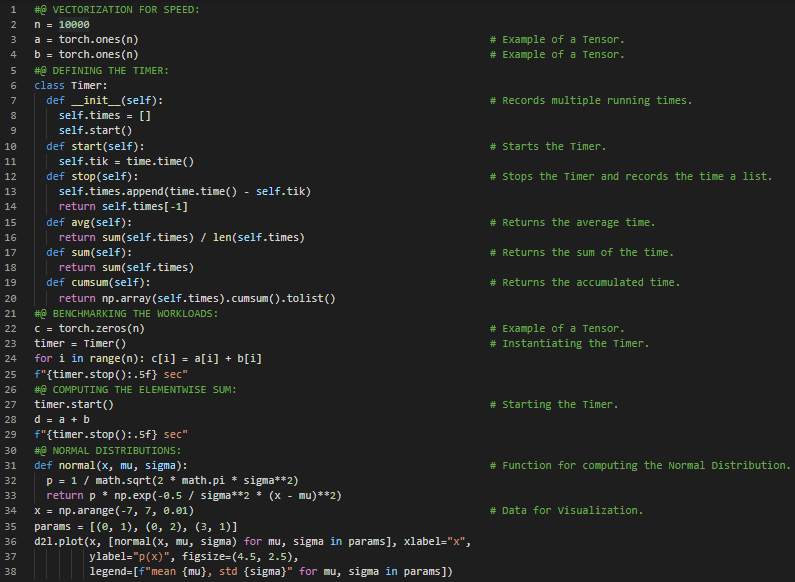
Task: Click line number 36 in the gutter
Action: (13, 541)
